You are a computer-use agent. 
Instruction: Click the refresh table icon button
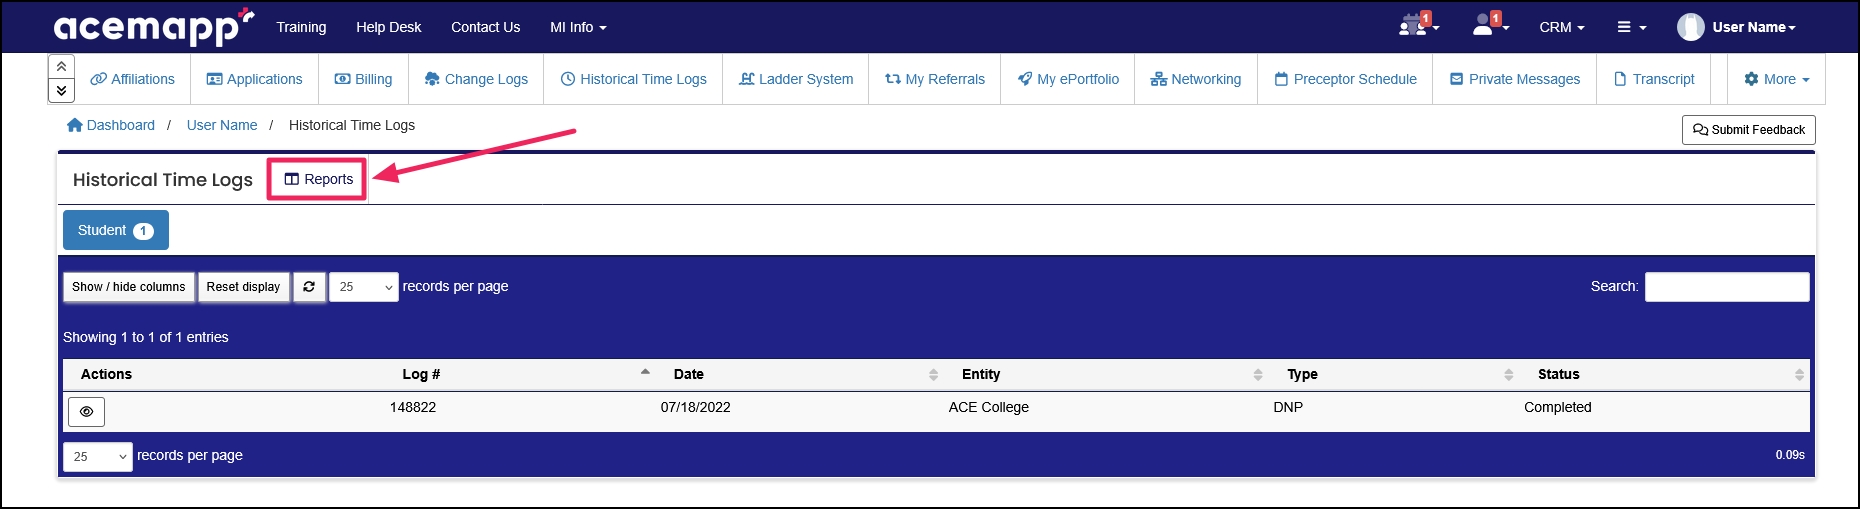(309, 287)
